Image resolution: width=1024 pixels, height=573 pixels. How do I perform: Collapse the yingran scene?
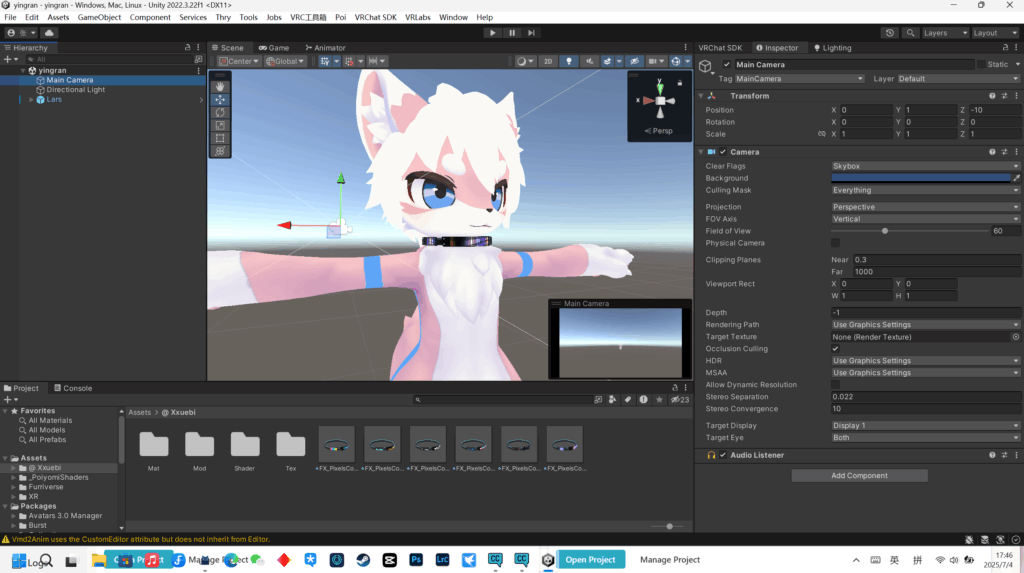pos(23,71)
